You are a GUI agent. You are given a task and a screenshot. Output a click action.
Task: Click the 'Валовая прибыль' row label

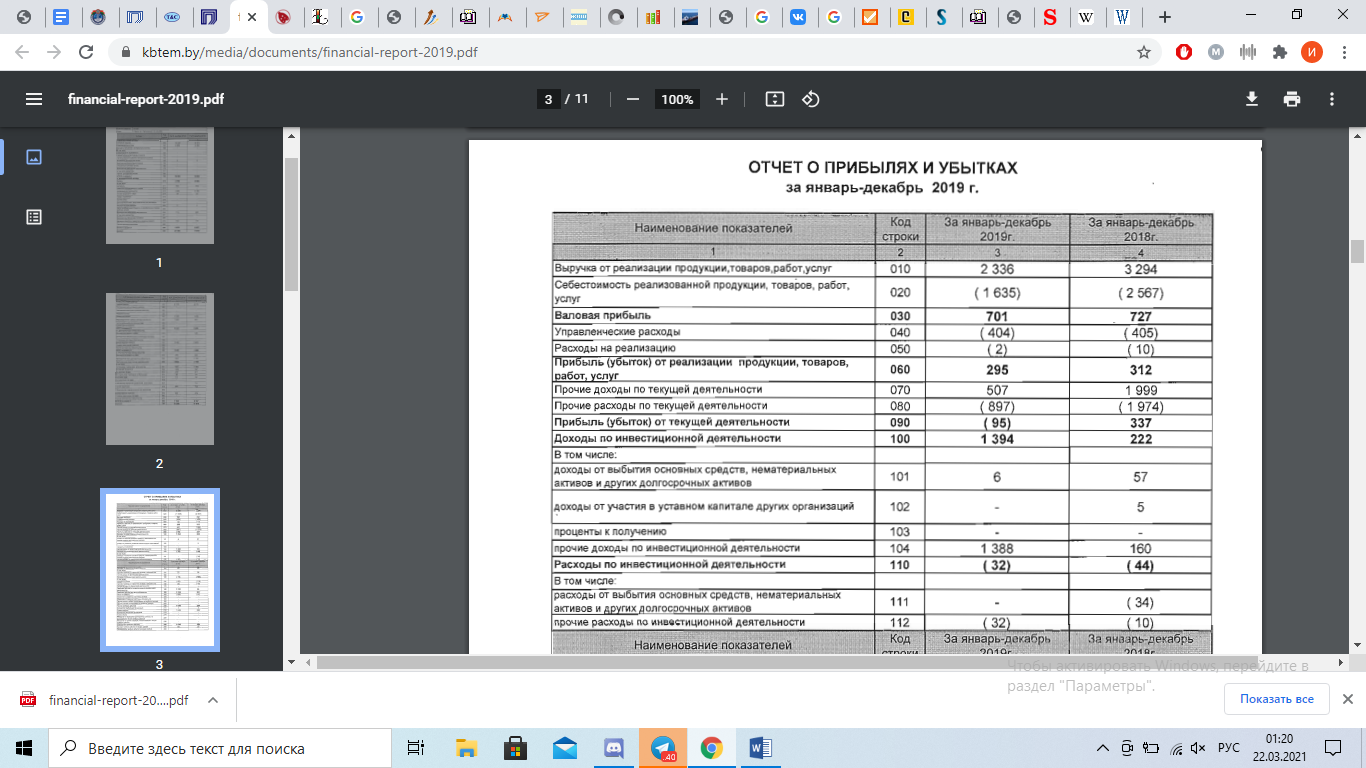click(602, 315)
